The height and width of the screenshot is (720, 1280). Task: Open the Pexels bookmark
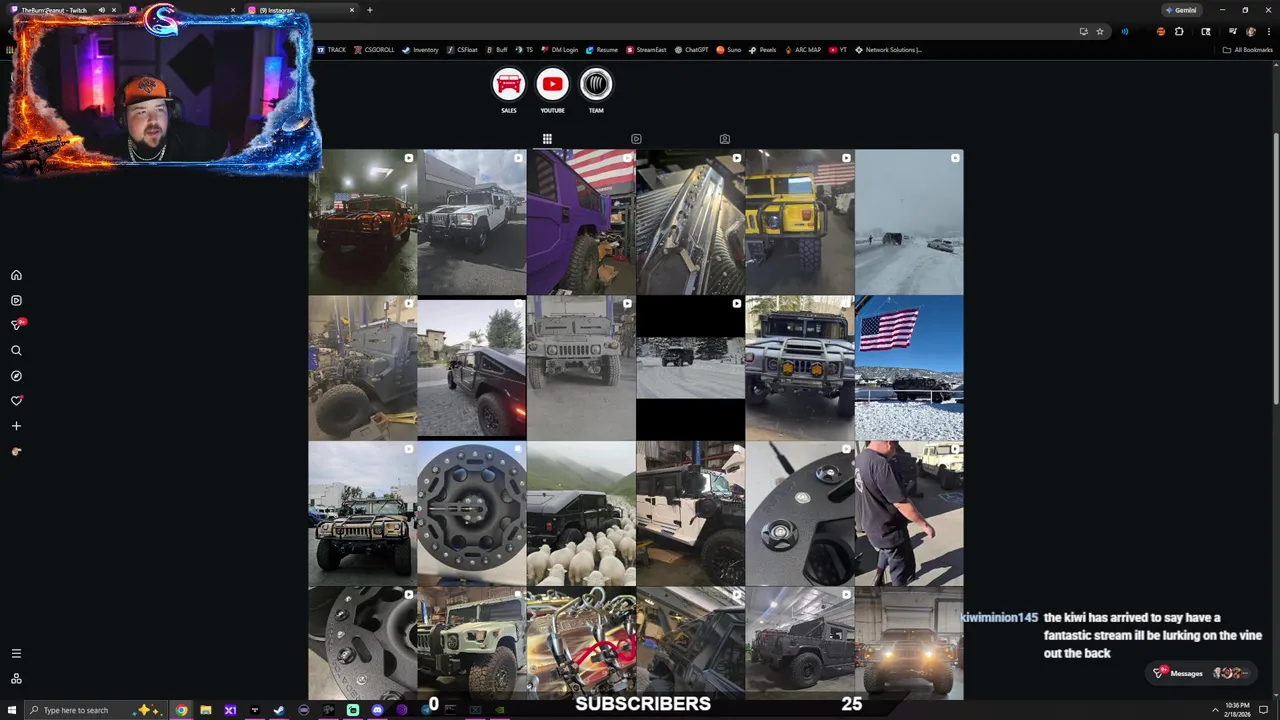pos(762,49)
